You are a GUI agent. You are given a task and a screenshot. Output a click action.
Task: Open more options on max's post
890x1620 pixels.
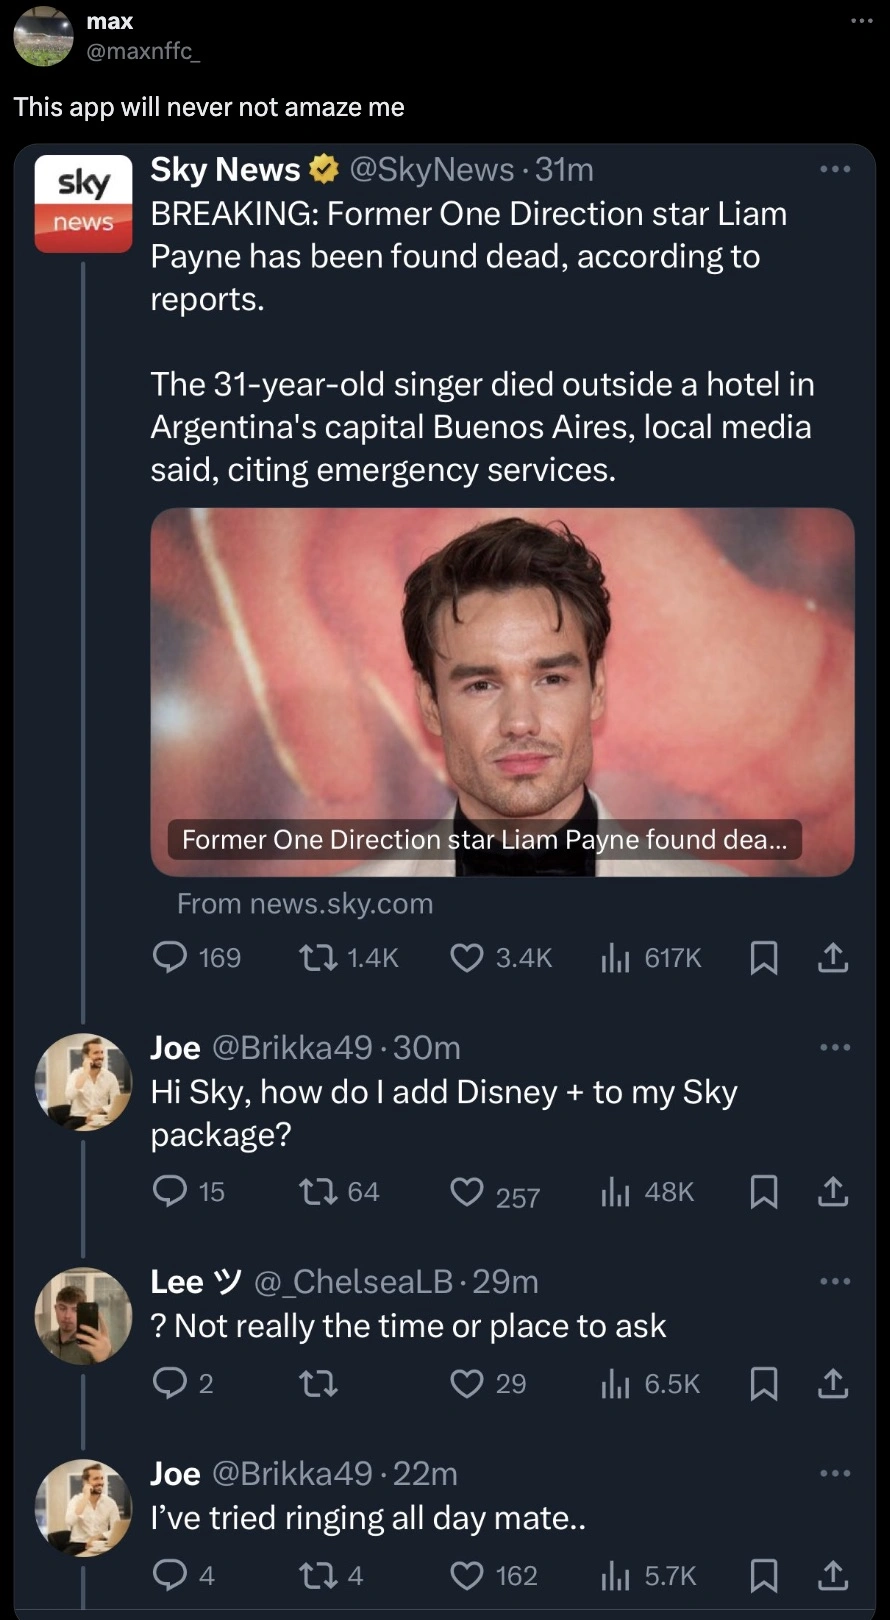point(862,21)
